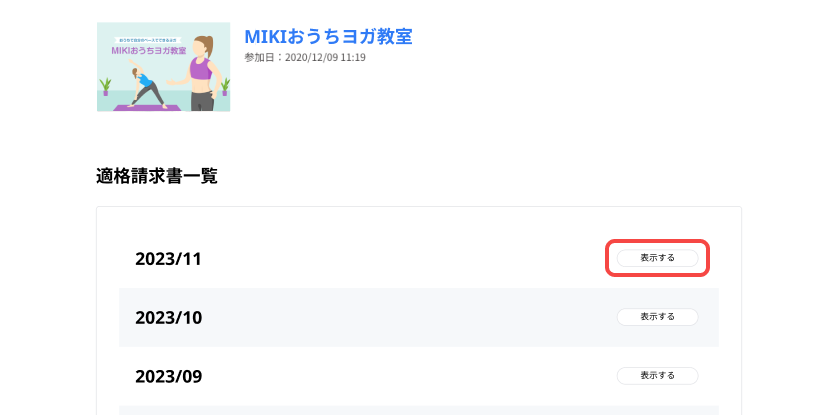827x415 pixels.
Task: Click the purple yoga mat illustration
Action: point(147,108)
